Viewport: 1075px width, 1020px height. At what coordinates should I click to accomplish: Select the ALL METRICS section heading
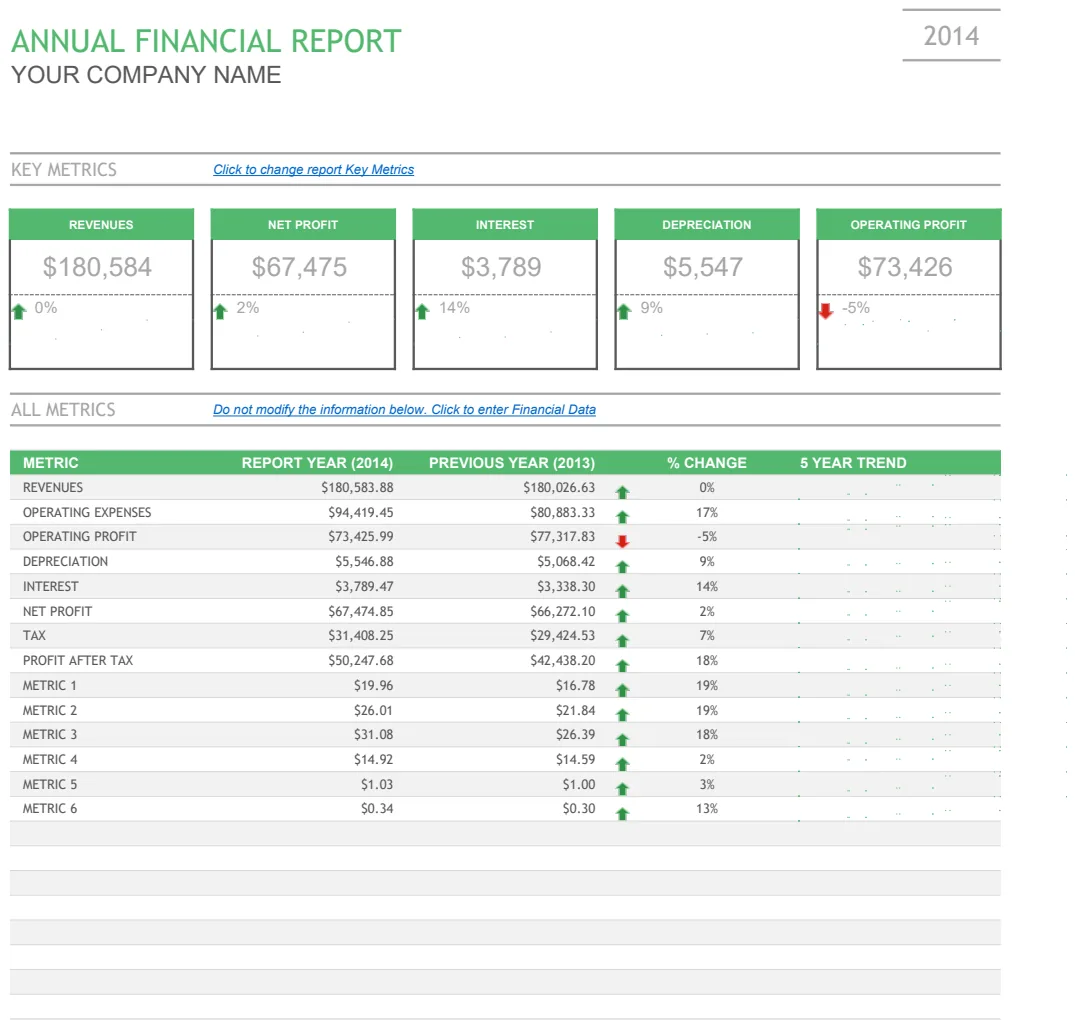tap(63, 409)
